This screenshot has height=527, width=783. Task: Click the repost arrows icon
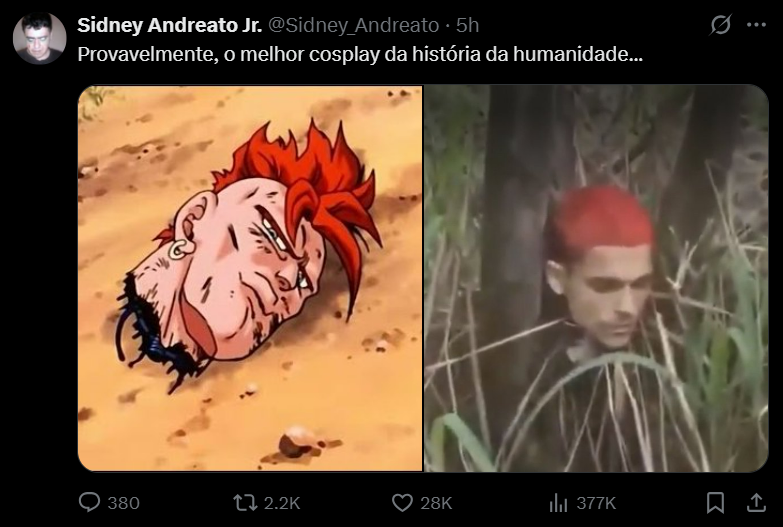pos(245,503)
